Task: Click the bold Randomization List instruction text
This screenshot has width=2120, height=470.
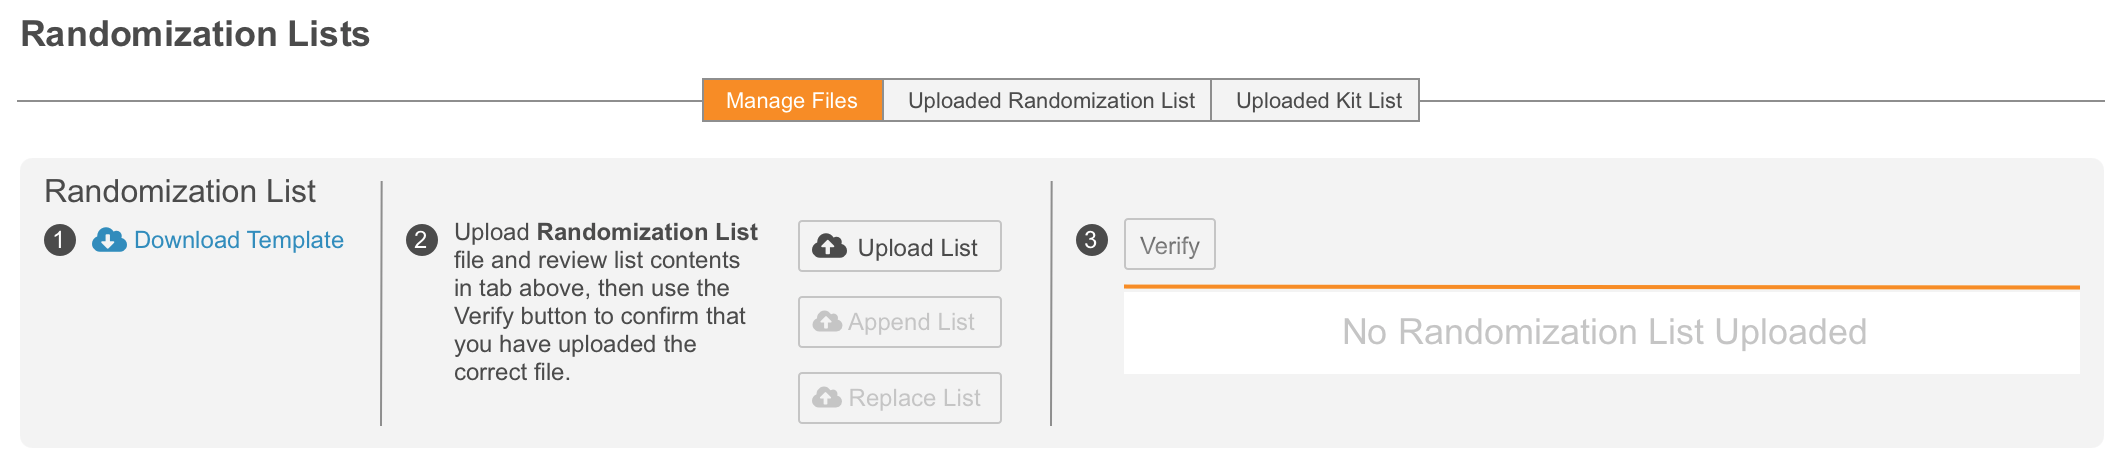Action: point(647,232)
